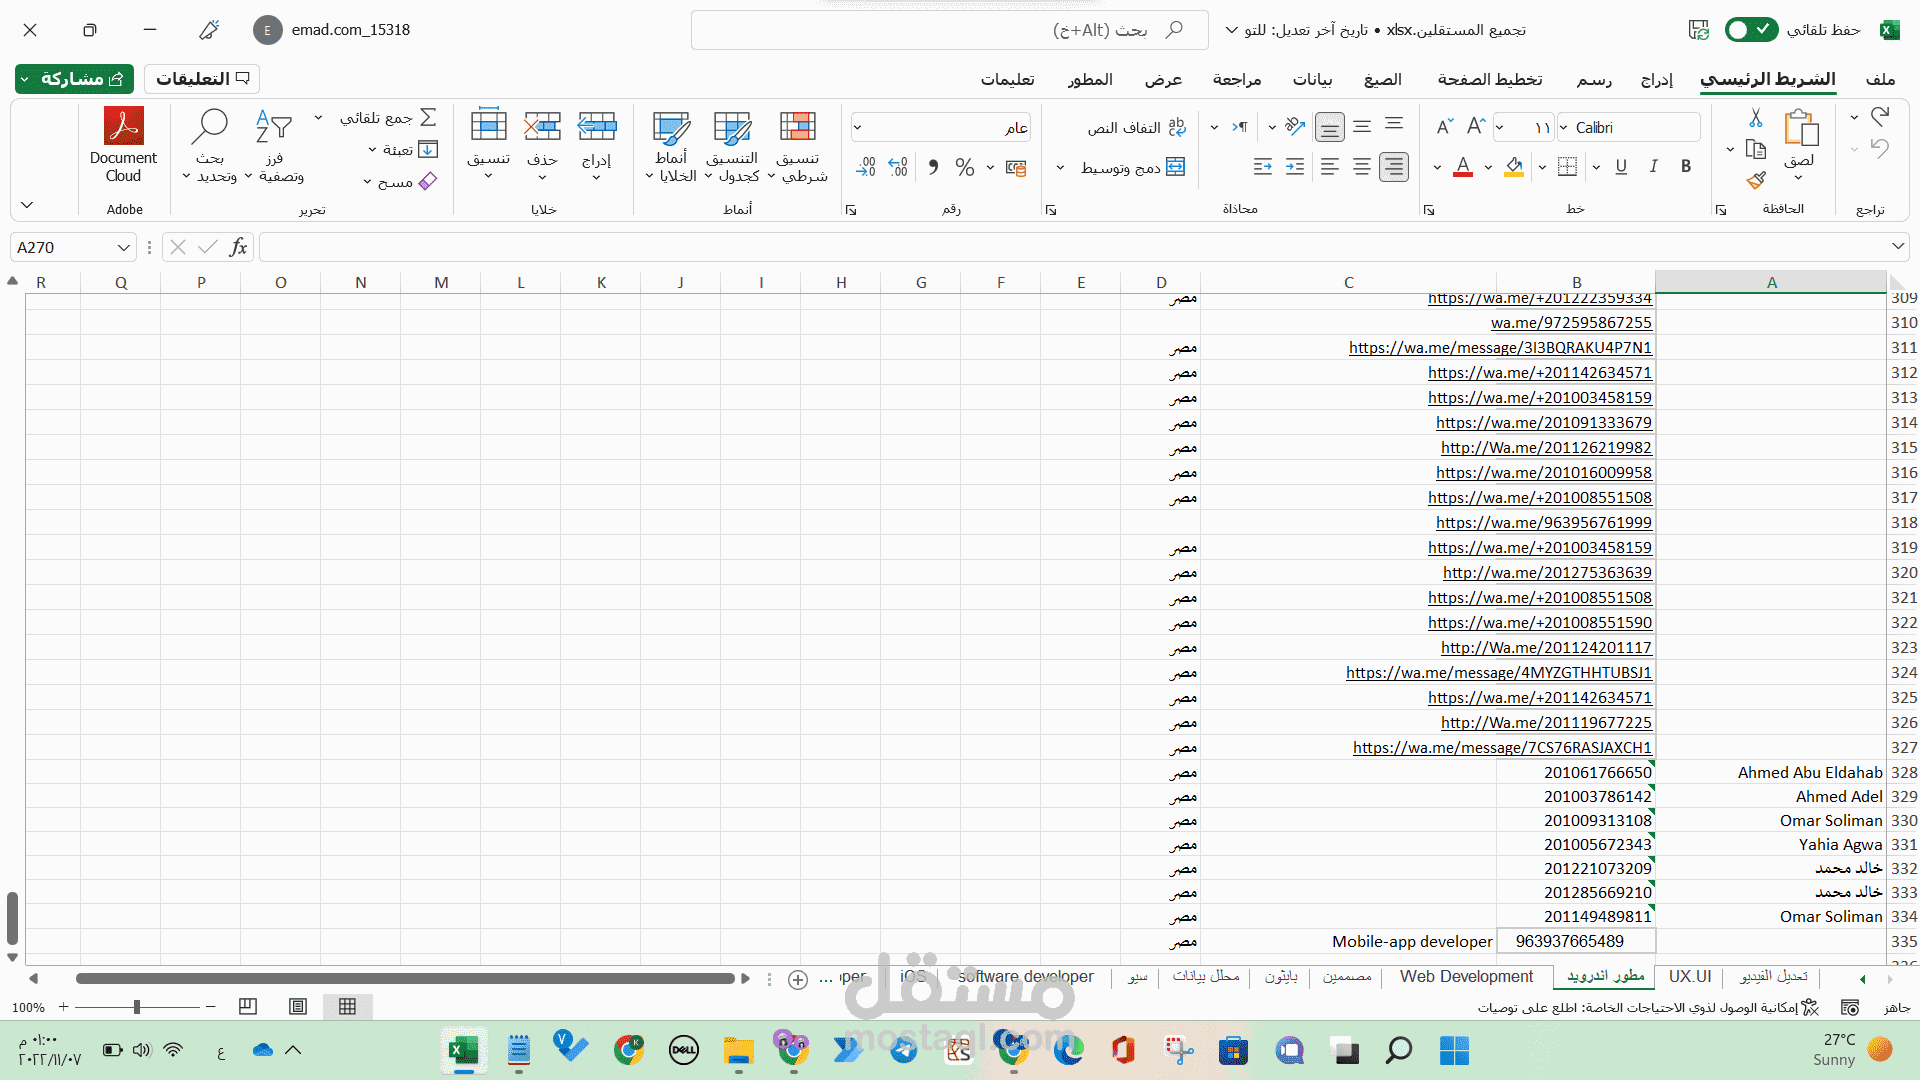Expand the number format dropdown

[x=857, y=128]
